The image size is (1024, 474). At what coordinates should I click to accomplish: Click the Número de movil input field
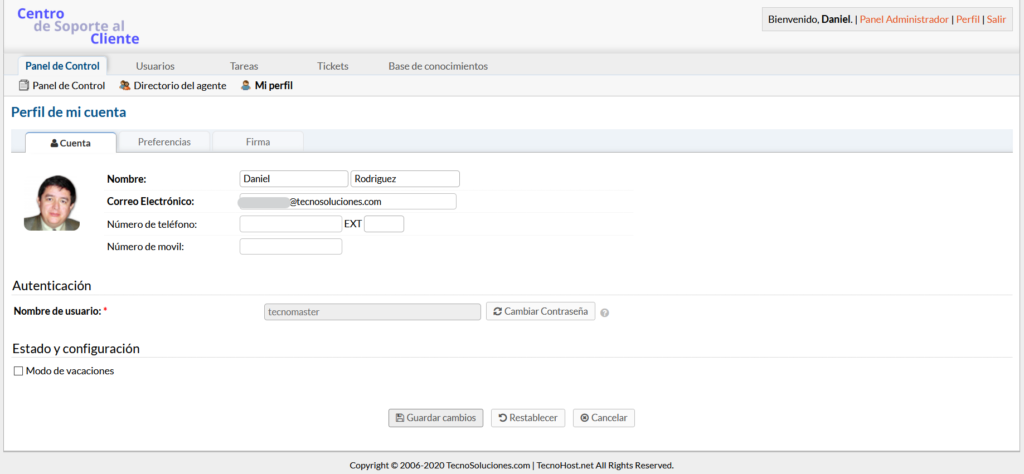(291, 246)
